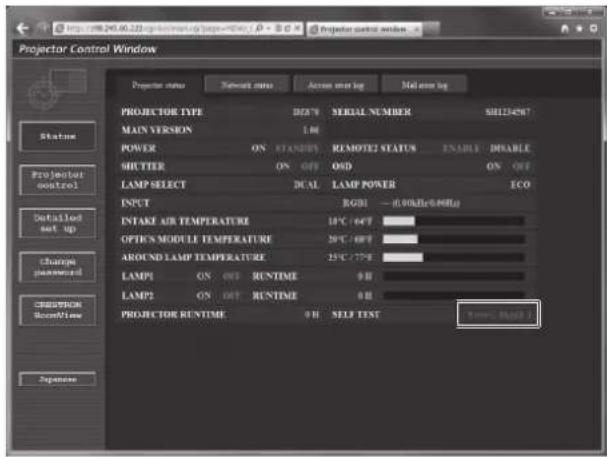Open the Change password sidebar button

(58, 267)
